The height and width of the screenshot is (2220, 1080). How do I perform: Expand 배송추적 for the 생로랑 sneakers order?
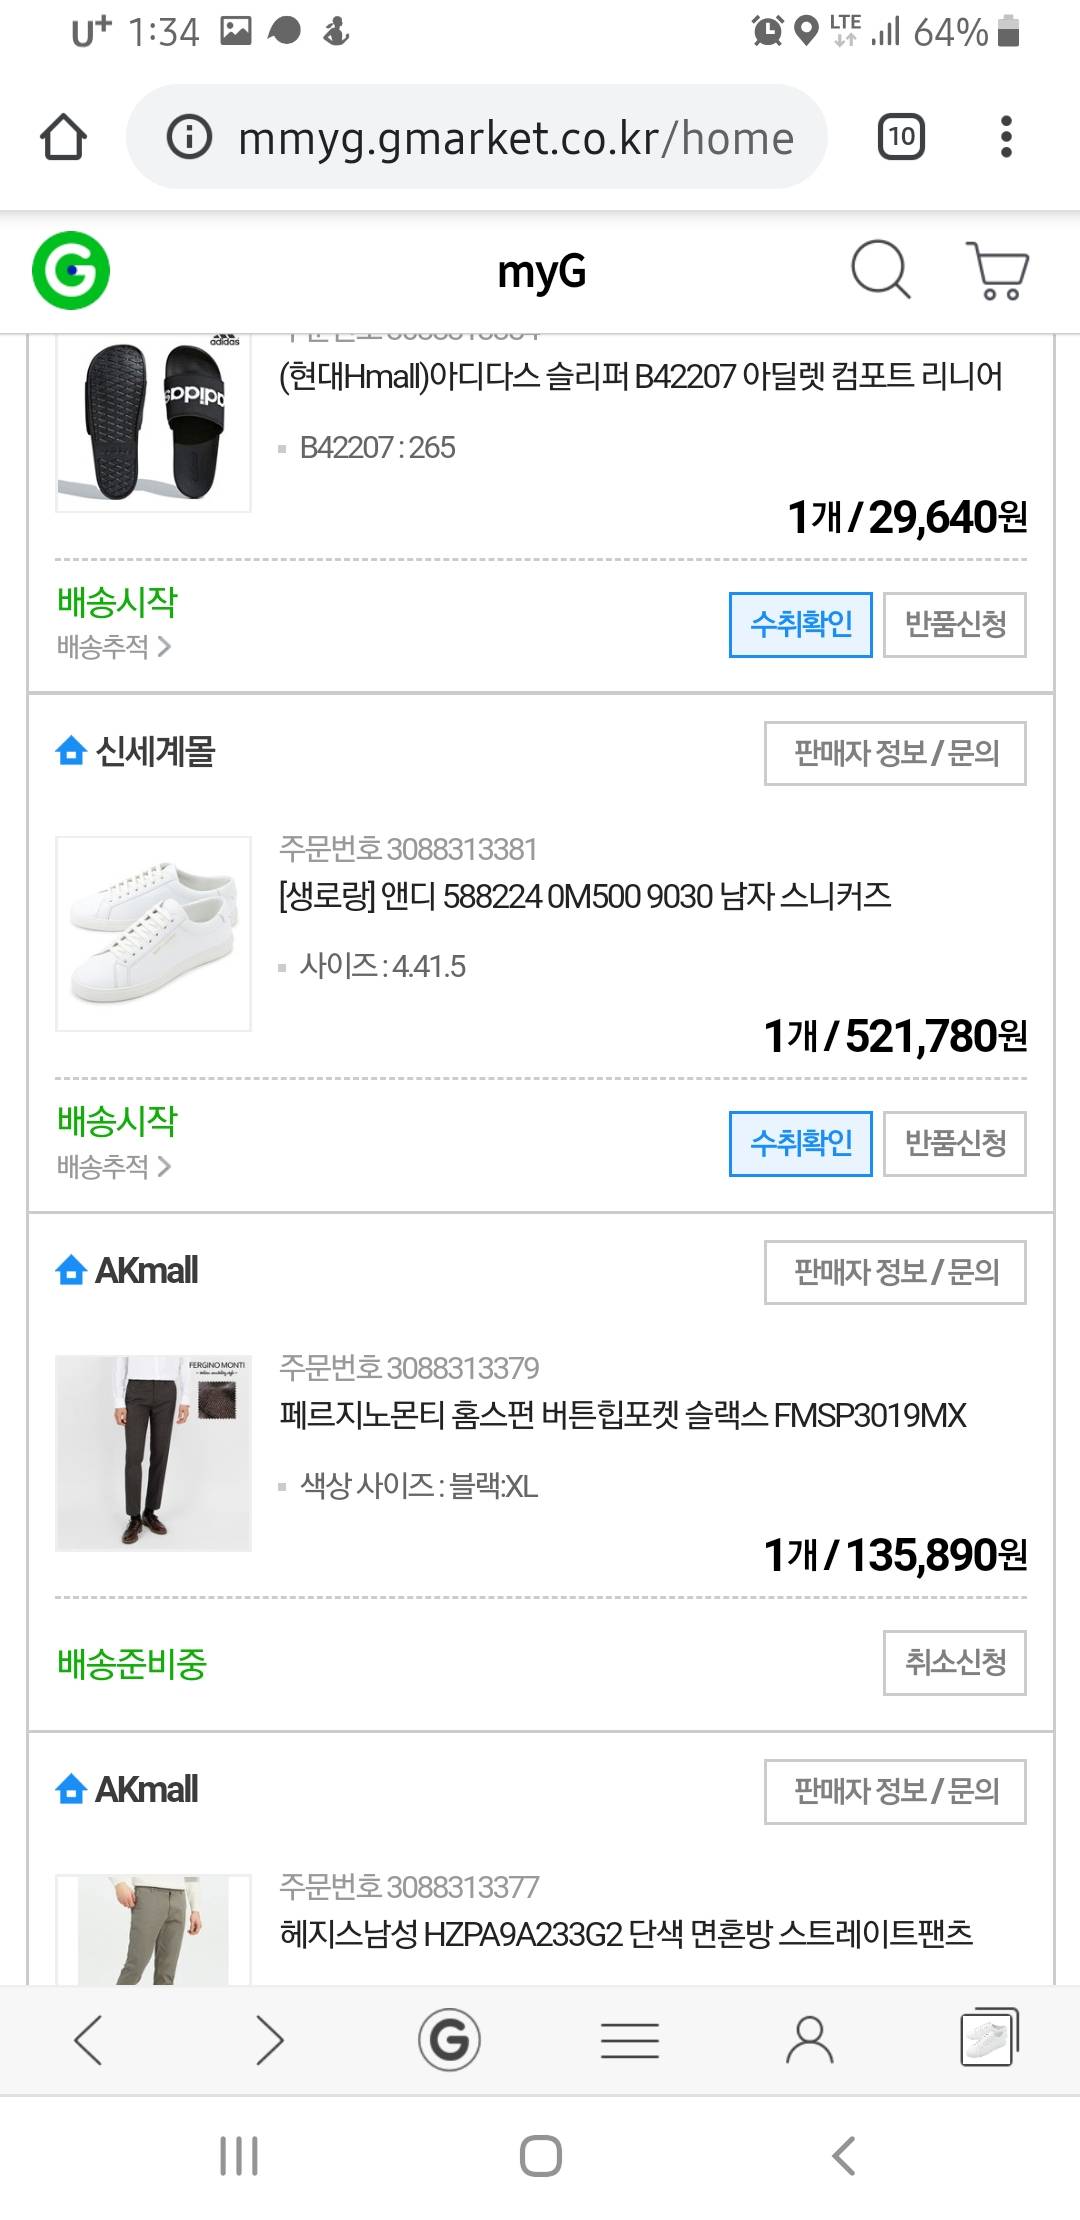point(114,1166)
